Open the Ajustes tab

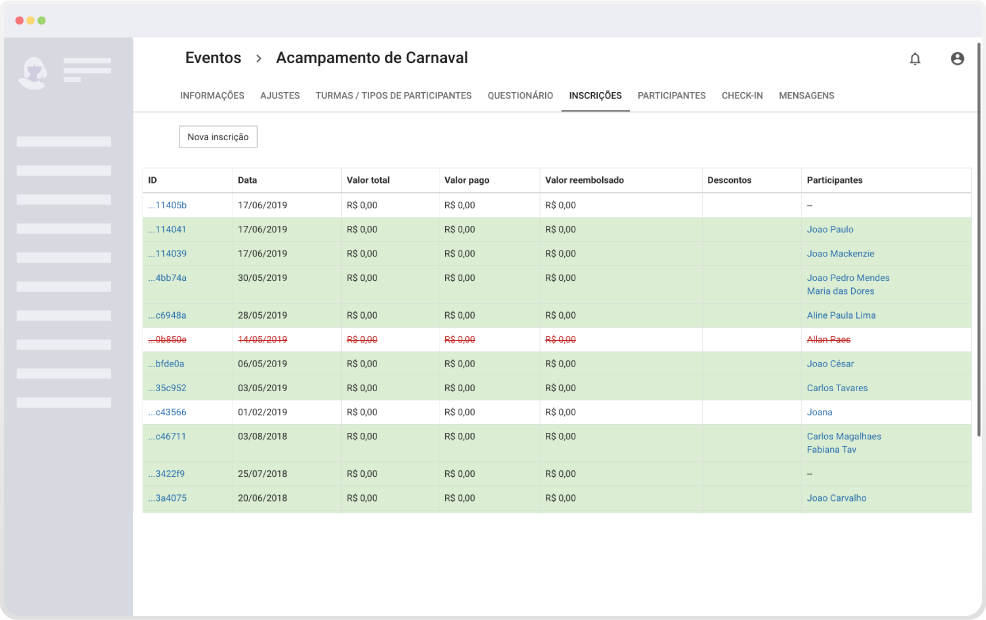click(280, 96)
